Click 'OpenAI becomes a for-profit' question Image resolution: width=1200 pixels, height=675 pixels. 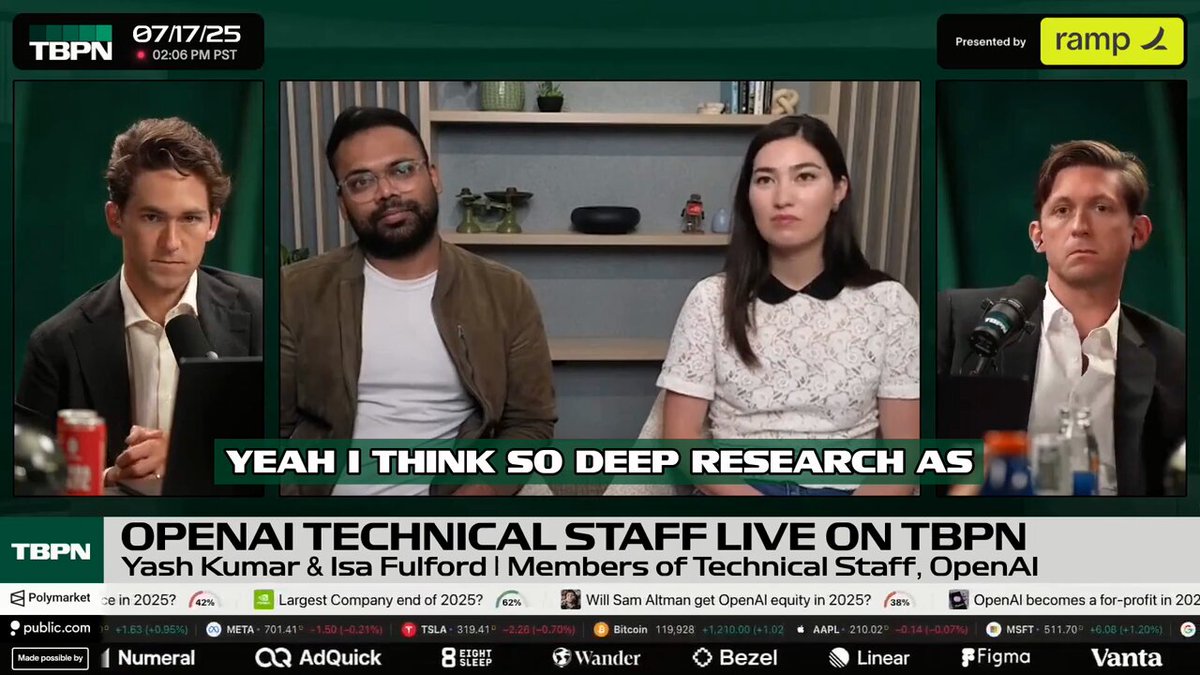tap(1086, 600)
